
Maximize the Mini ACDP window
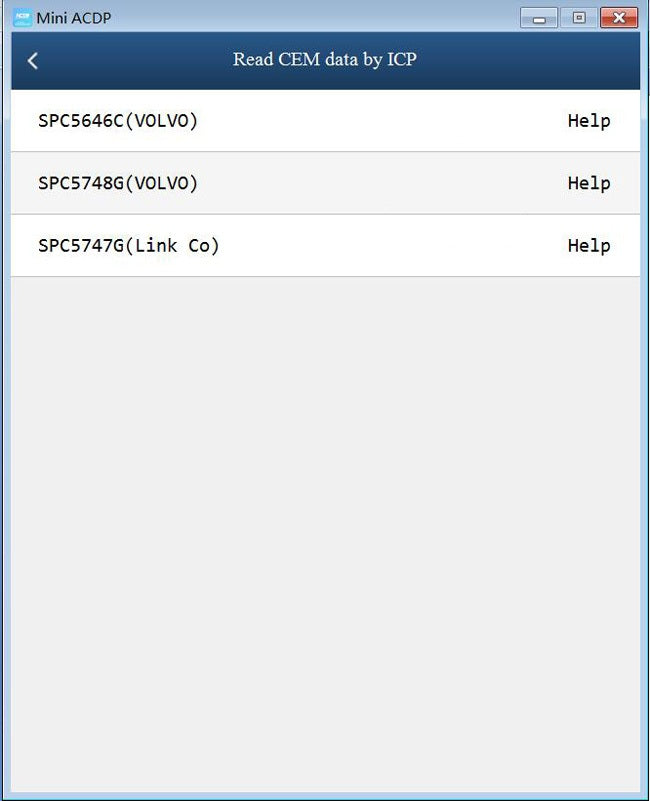tap(579, 18)
